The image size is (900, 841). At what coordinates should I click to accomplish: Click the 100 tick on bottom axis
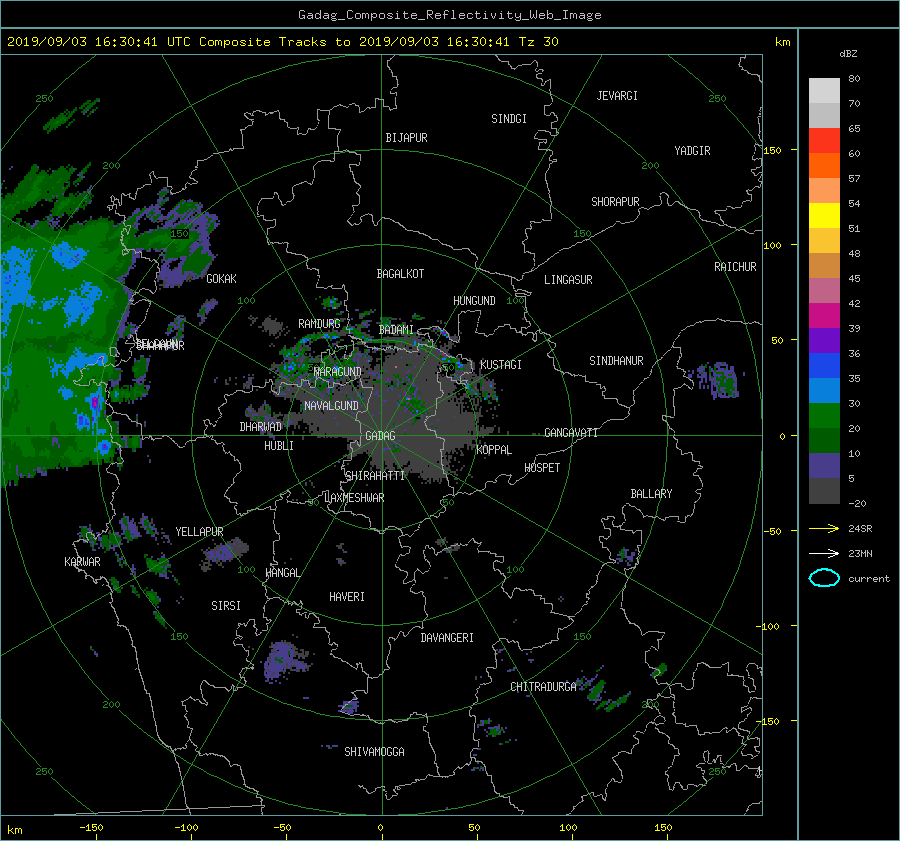tap(568, 828)
